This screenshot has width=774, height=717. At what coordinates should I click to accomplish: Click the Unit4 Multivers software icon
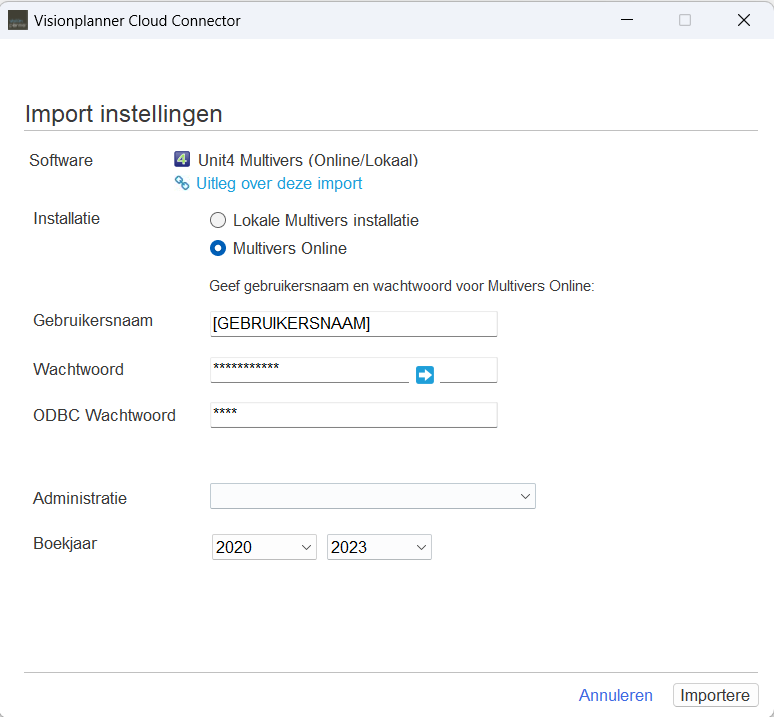[182, 159]
